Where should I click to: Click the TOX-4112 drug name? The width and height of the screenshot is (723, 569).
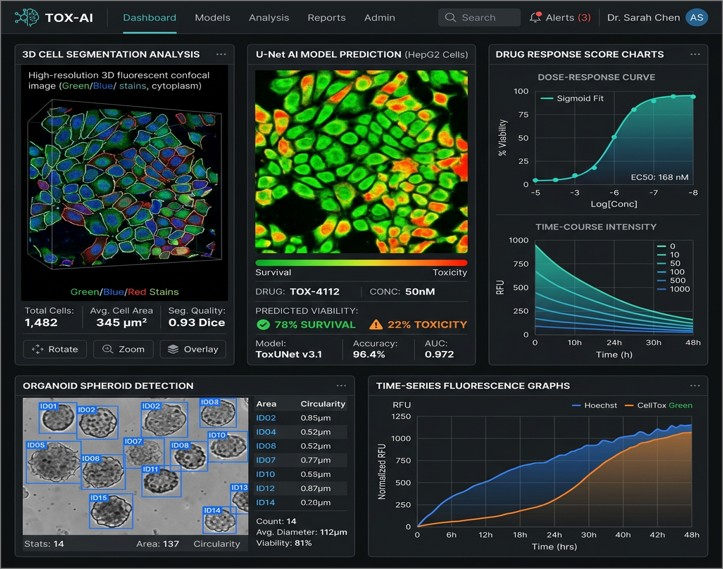click(x=314, y=291)
